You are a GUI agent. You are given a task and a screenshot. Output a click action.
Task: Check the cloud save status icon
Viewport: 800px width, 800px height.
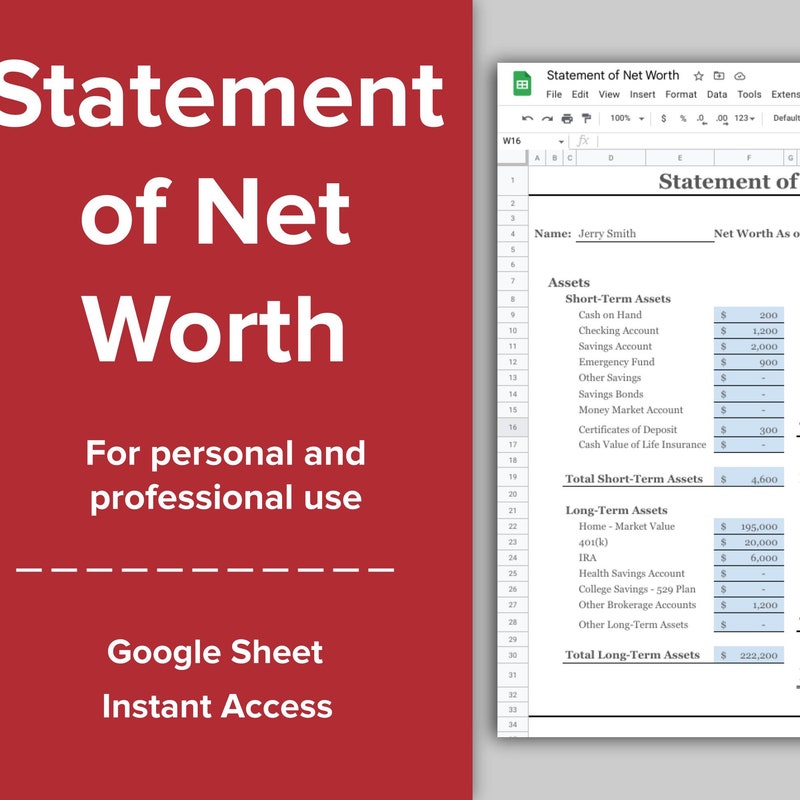pyautogui.click(x=740, y=76)
